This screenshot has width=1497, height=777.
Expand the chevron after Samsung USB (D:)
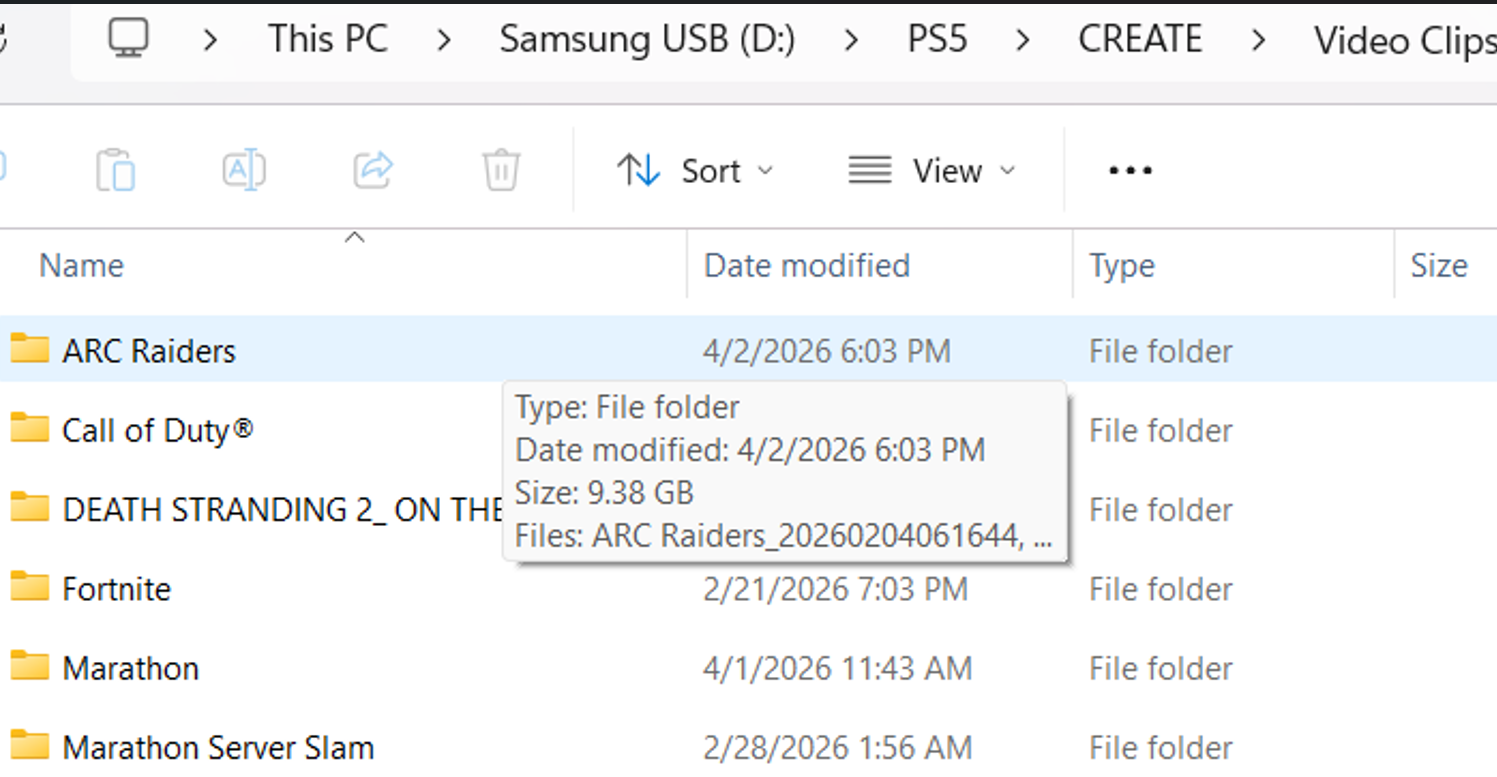pos(851,40)
